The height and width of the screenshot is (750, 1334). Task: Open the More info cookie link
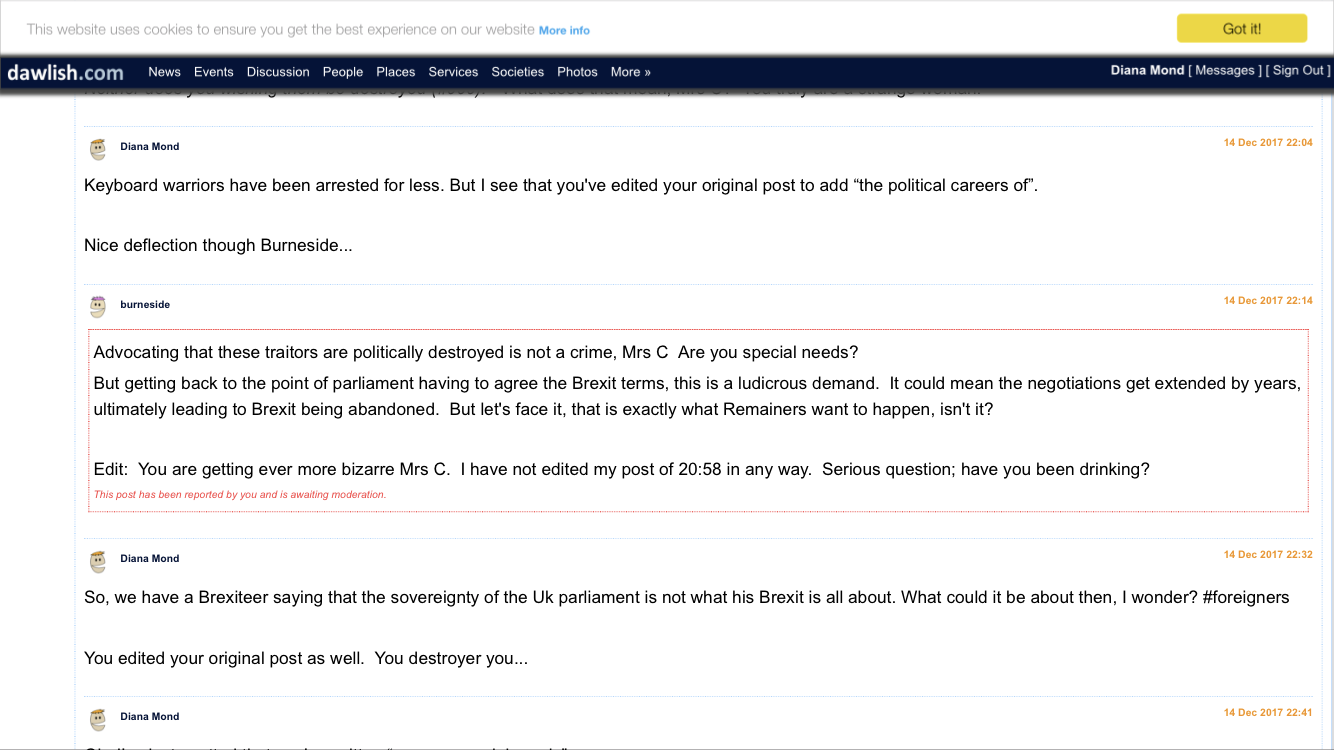point(564,30)
